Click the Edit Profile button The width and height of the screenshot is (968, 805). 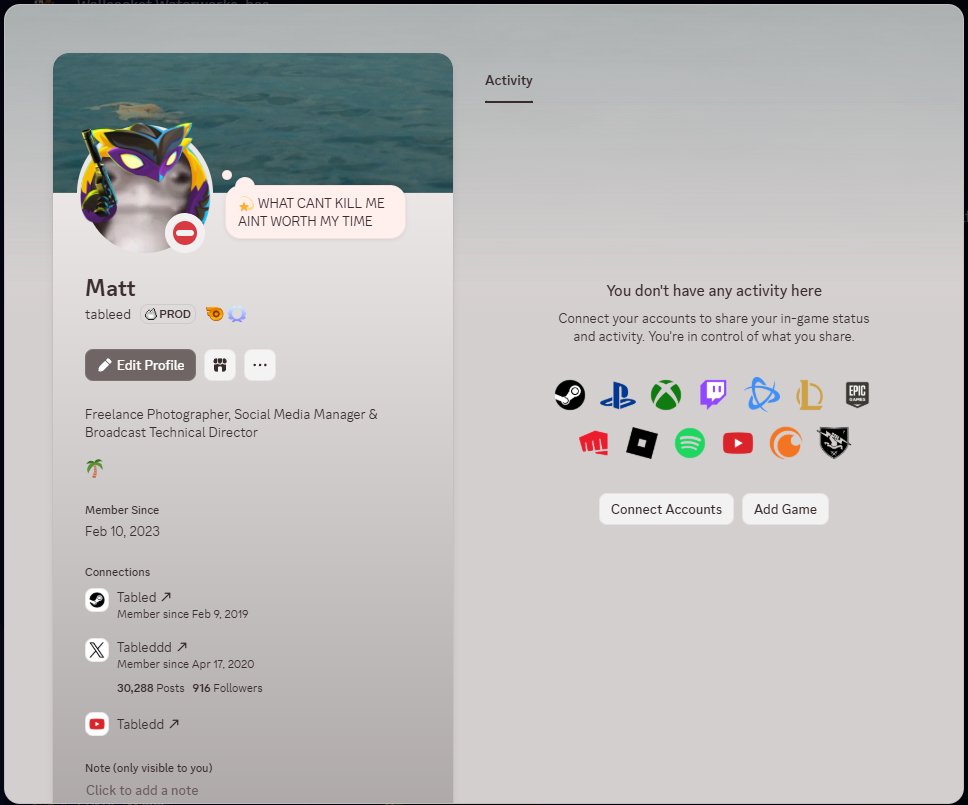click(140, 365)
